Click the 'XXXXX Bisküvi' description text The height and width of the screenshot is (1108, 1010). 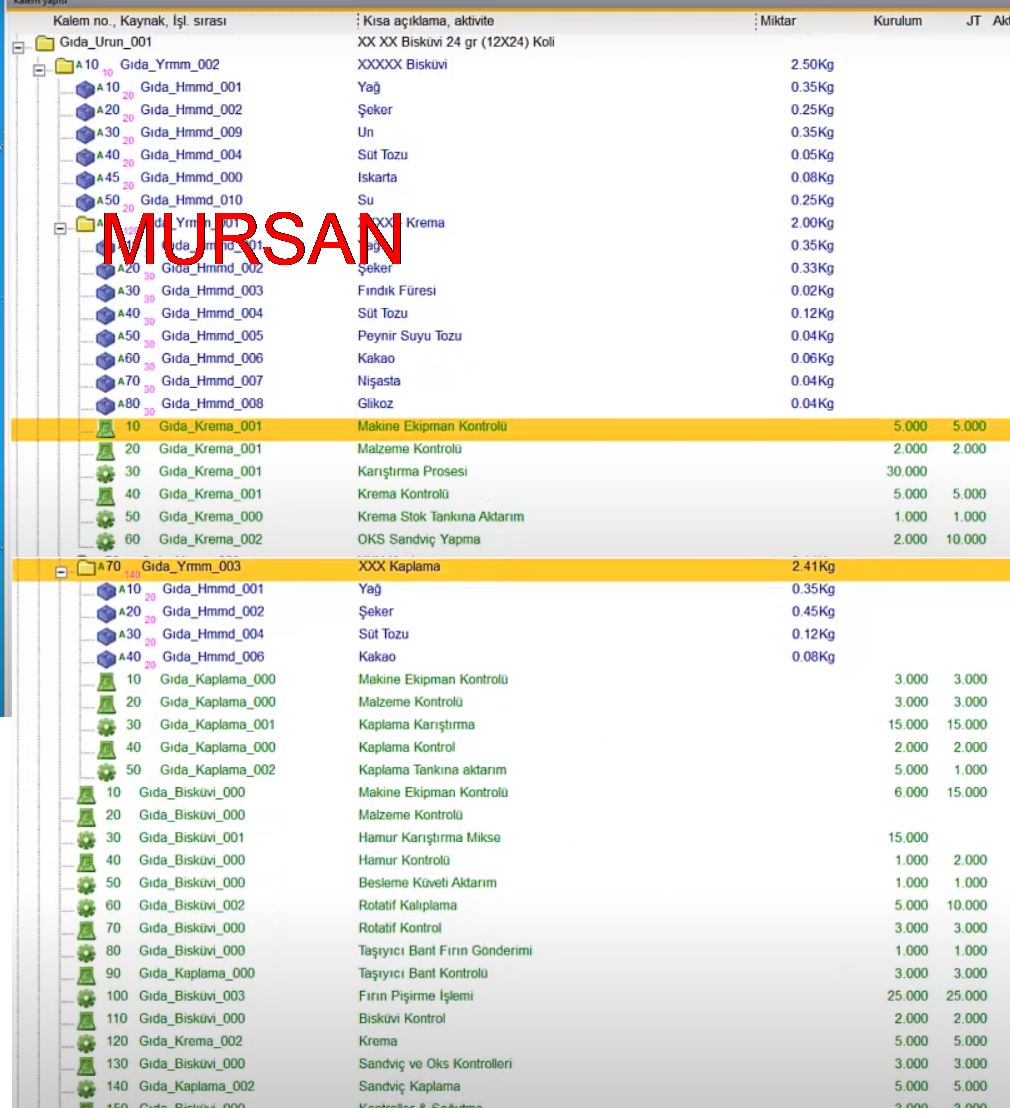coord(402,64)
